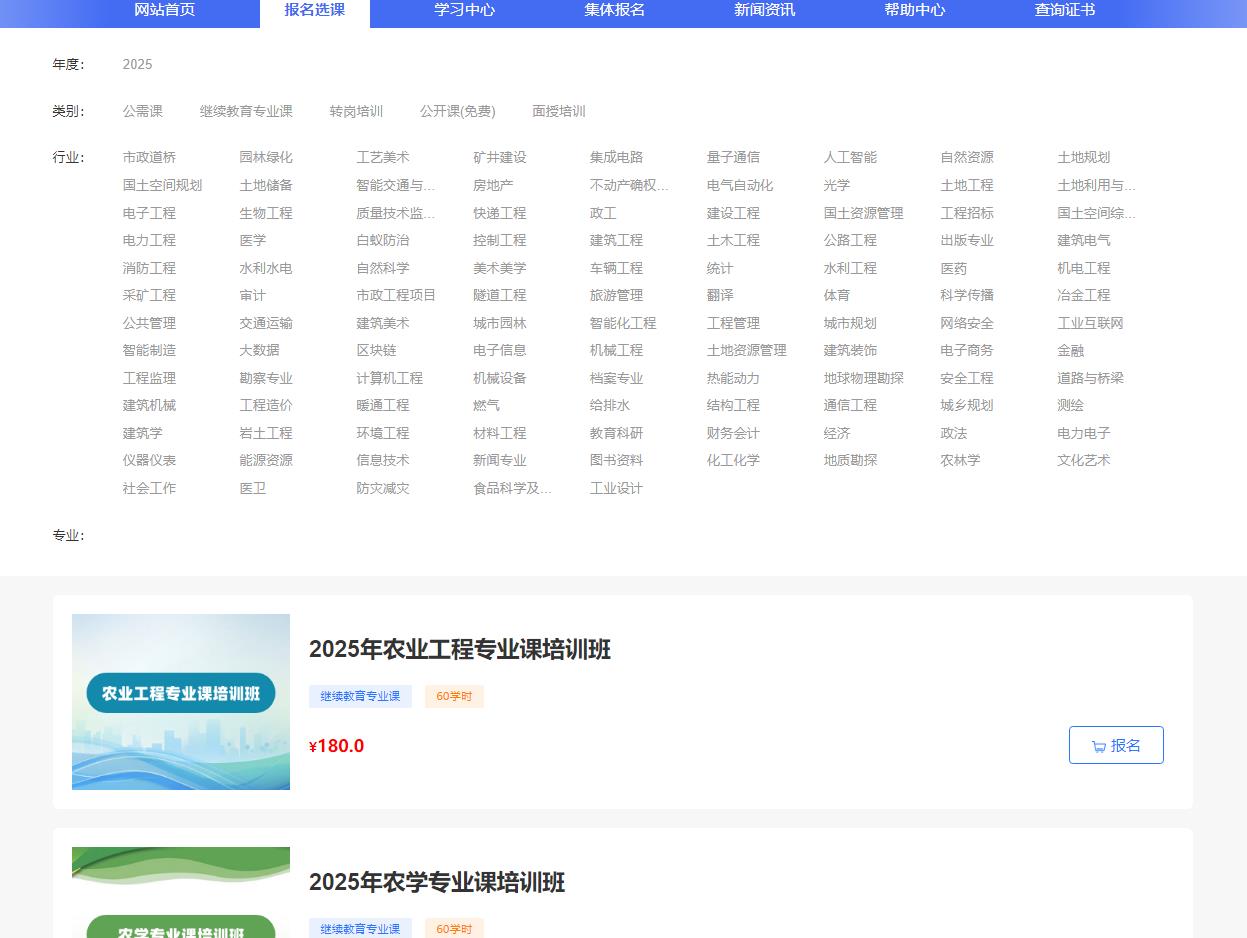
Task: Open the 帮助中心 navigation tab
Action: (914, 10)
